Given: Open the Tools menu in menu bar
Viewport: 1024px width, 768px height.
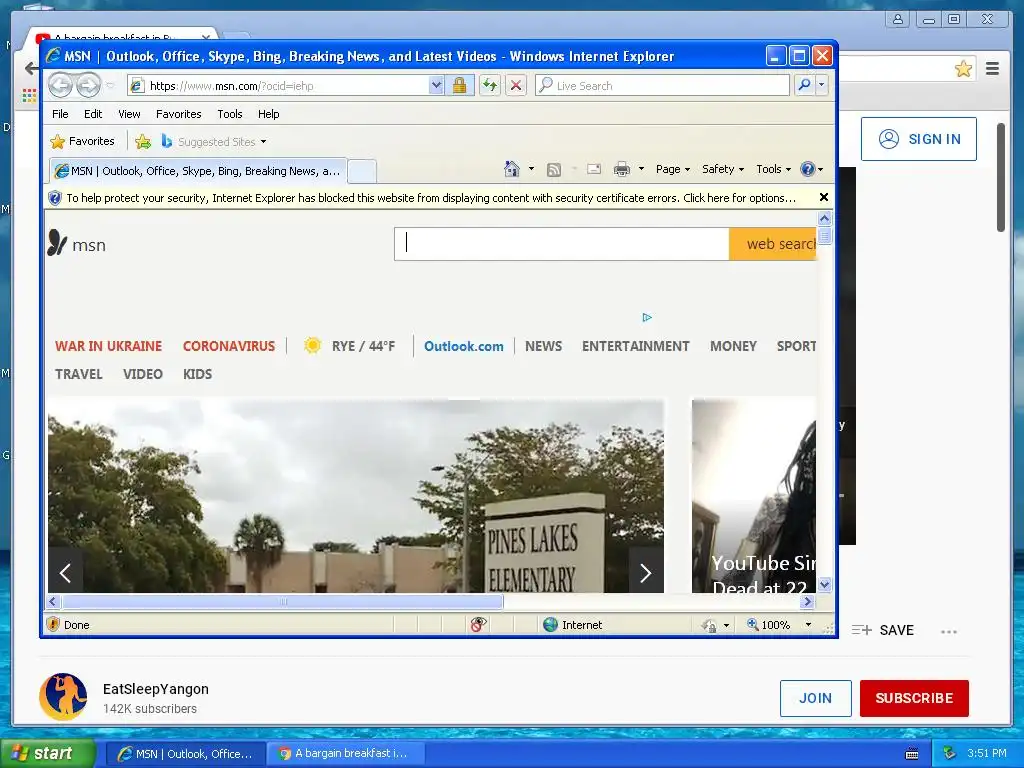Looking at the screenshot, I should pos(230,114).
